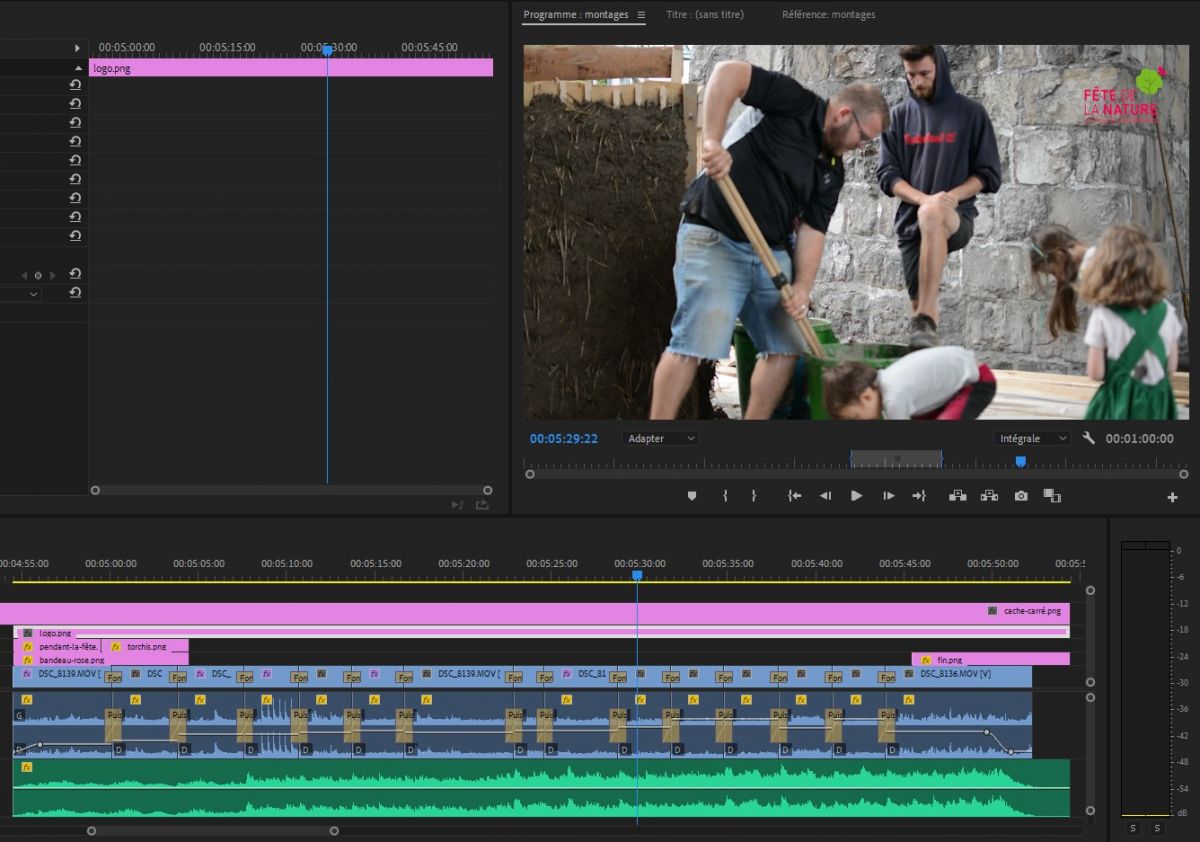Go to In point using the arrow icon
The image size is (1200, 842).
794,496
